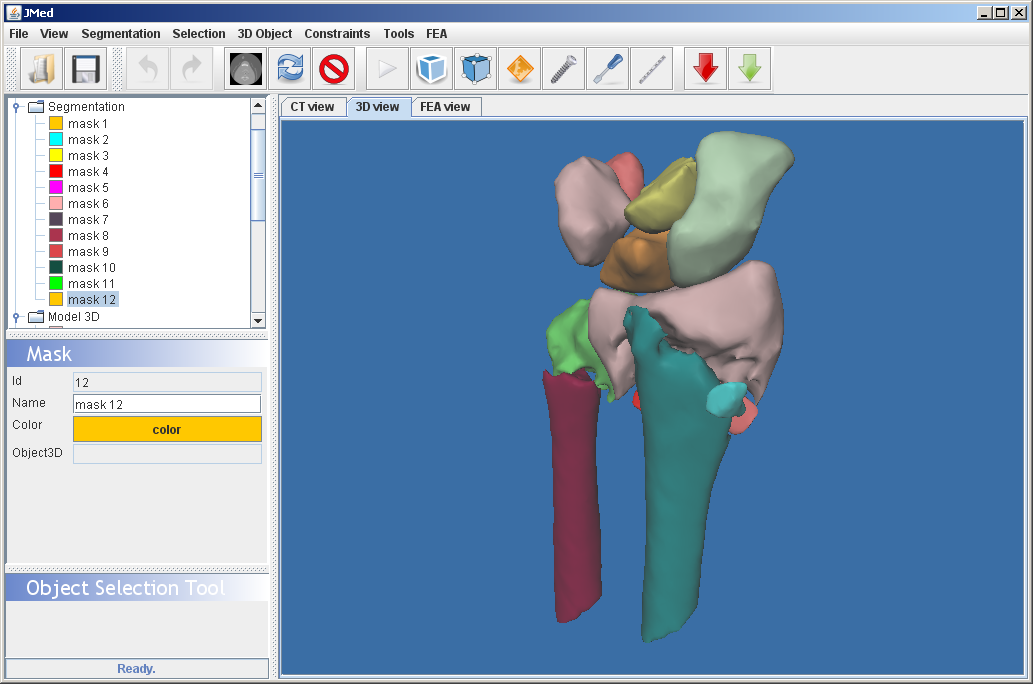Click the blue refresh arrows icon
This screenshot has height=684, width=1033.
point(290,69)
